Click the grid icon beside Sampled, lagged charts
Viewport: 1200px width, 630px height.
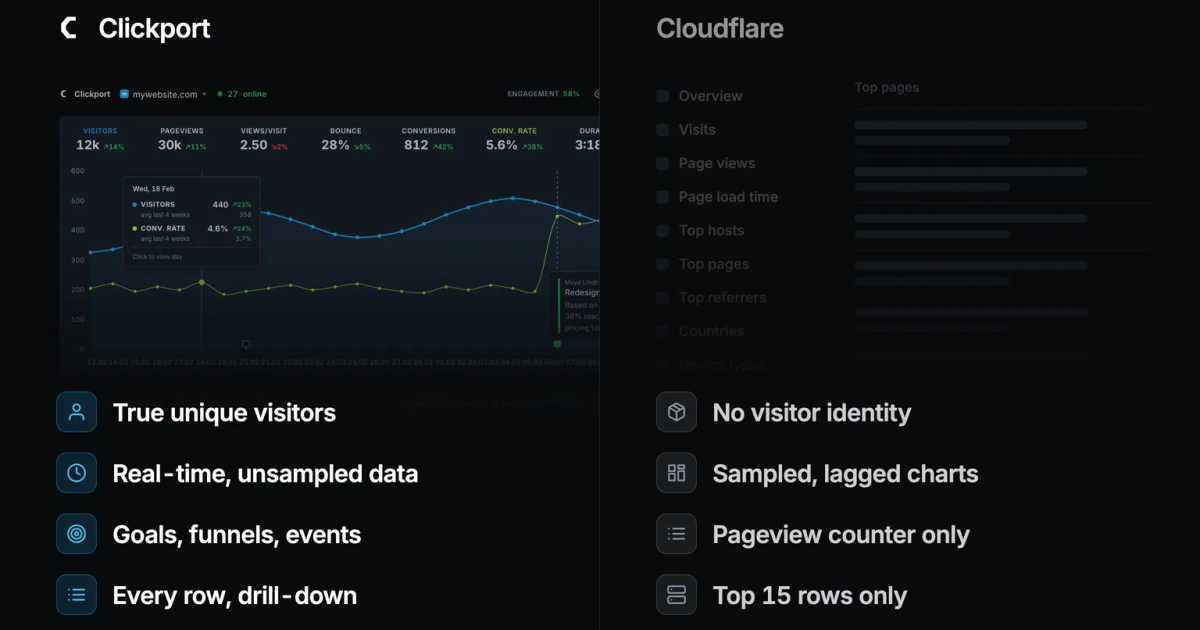(x=677, y=473)
